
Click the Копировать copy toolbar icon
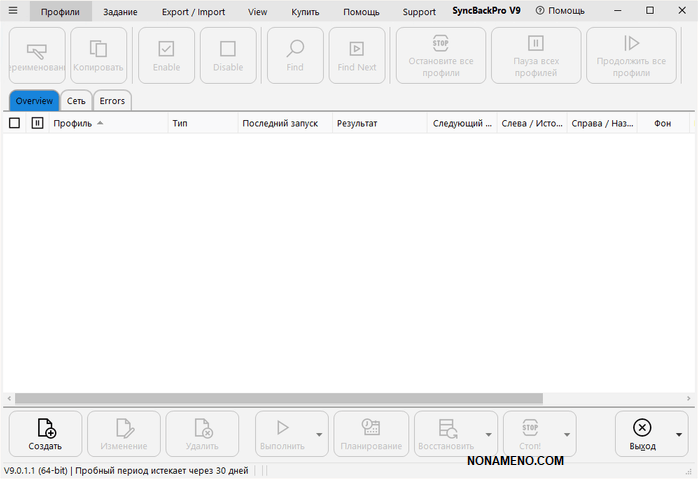(99, 47)
